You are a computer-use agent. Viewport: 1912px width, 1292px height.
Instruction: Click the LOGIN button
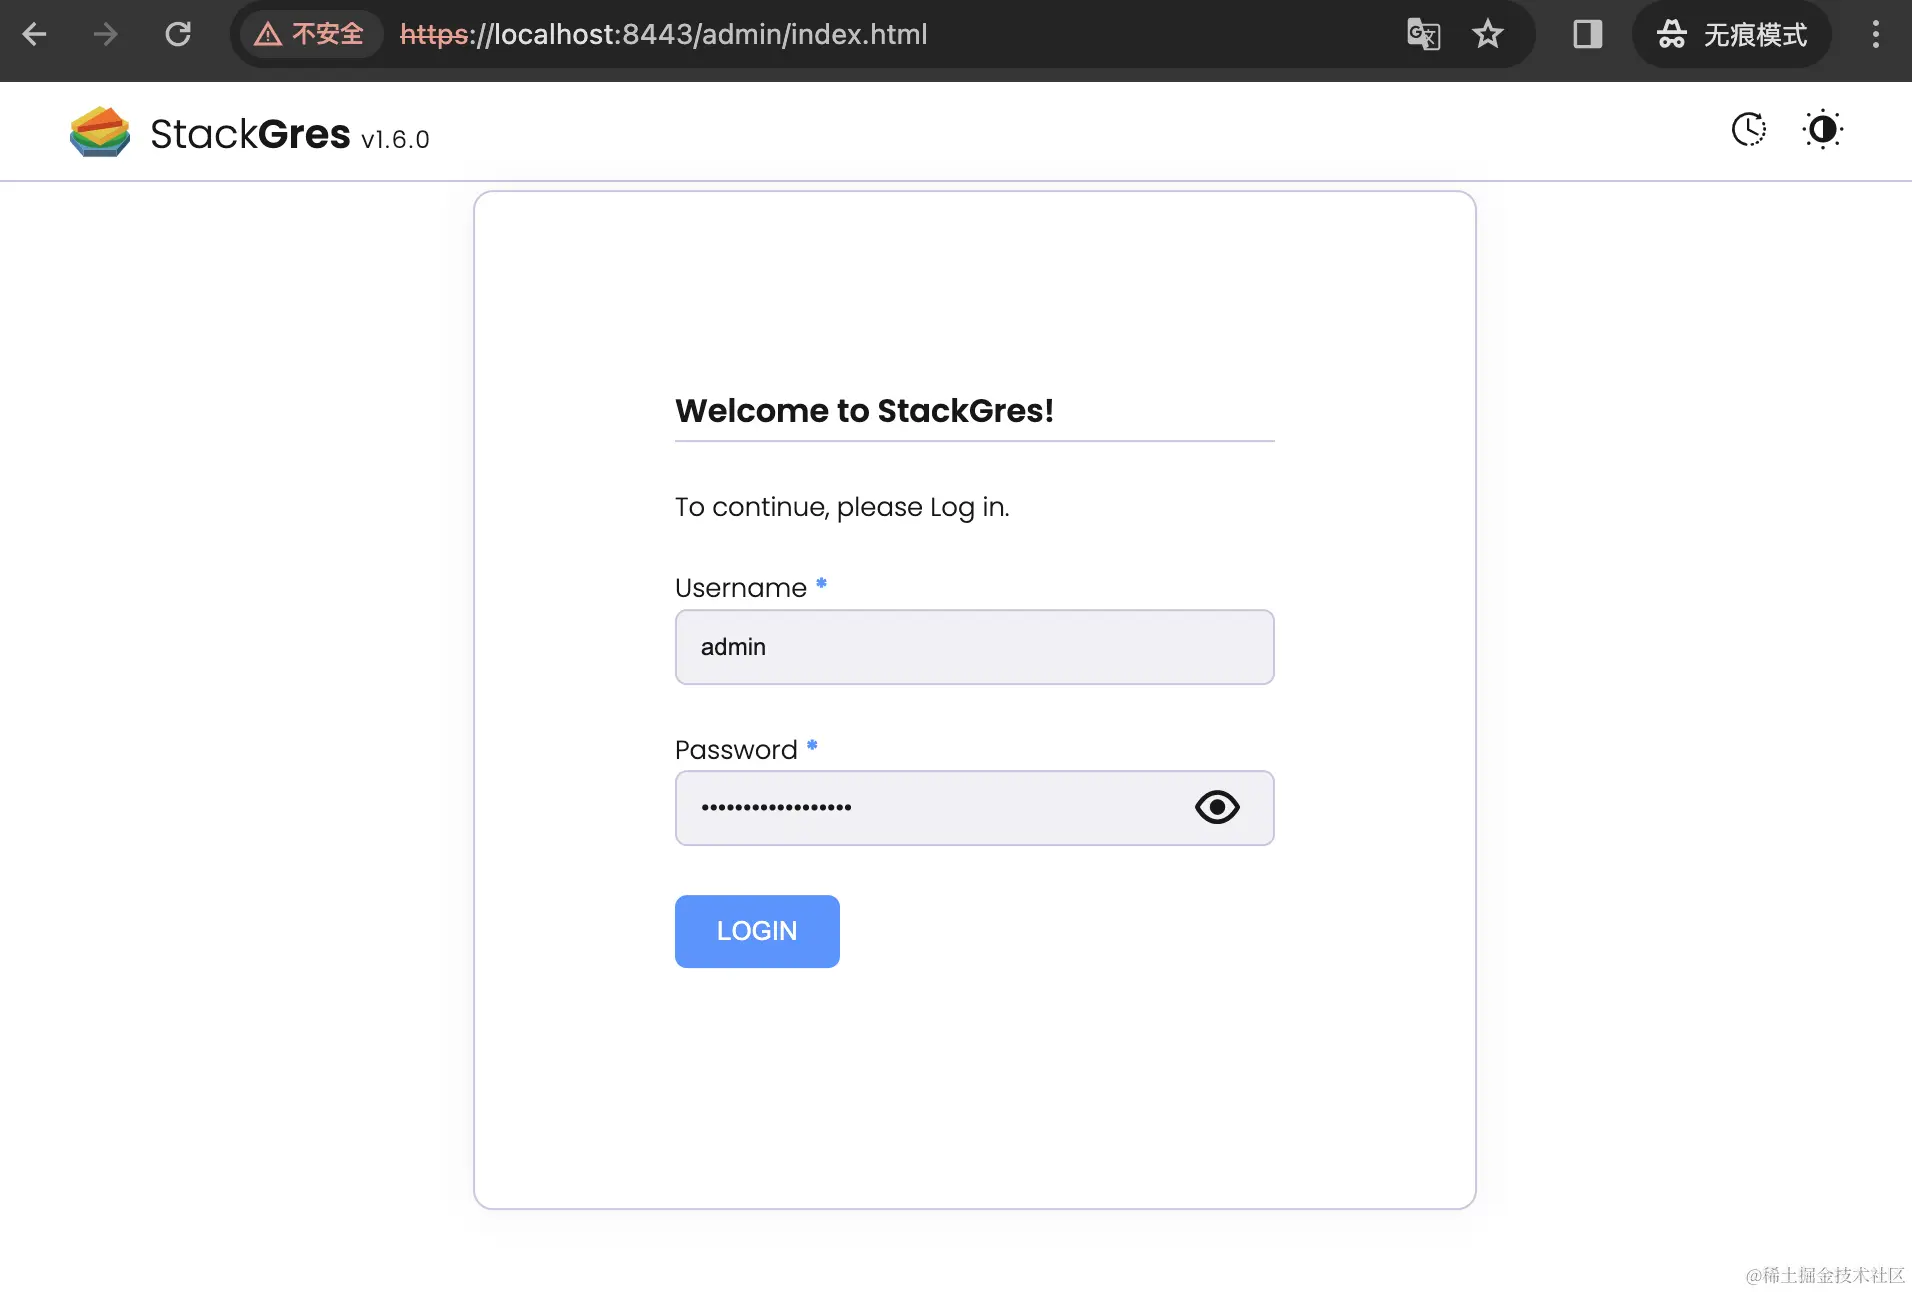click(757, 931)
